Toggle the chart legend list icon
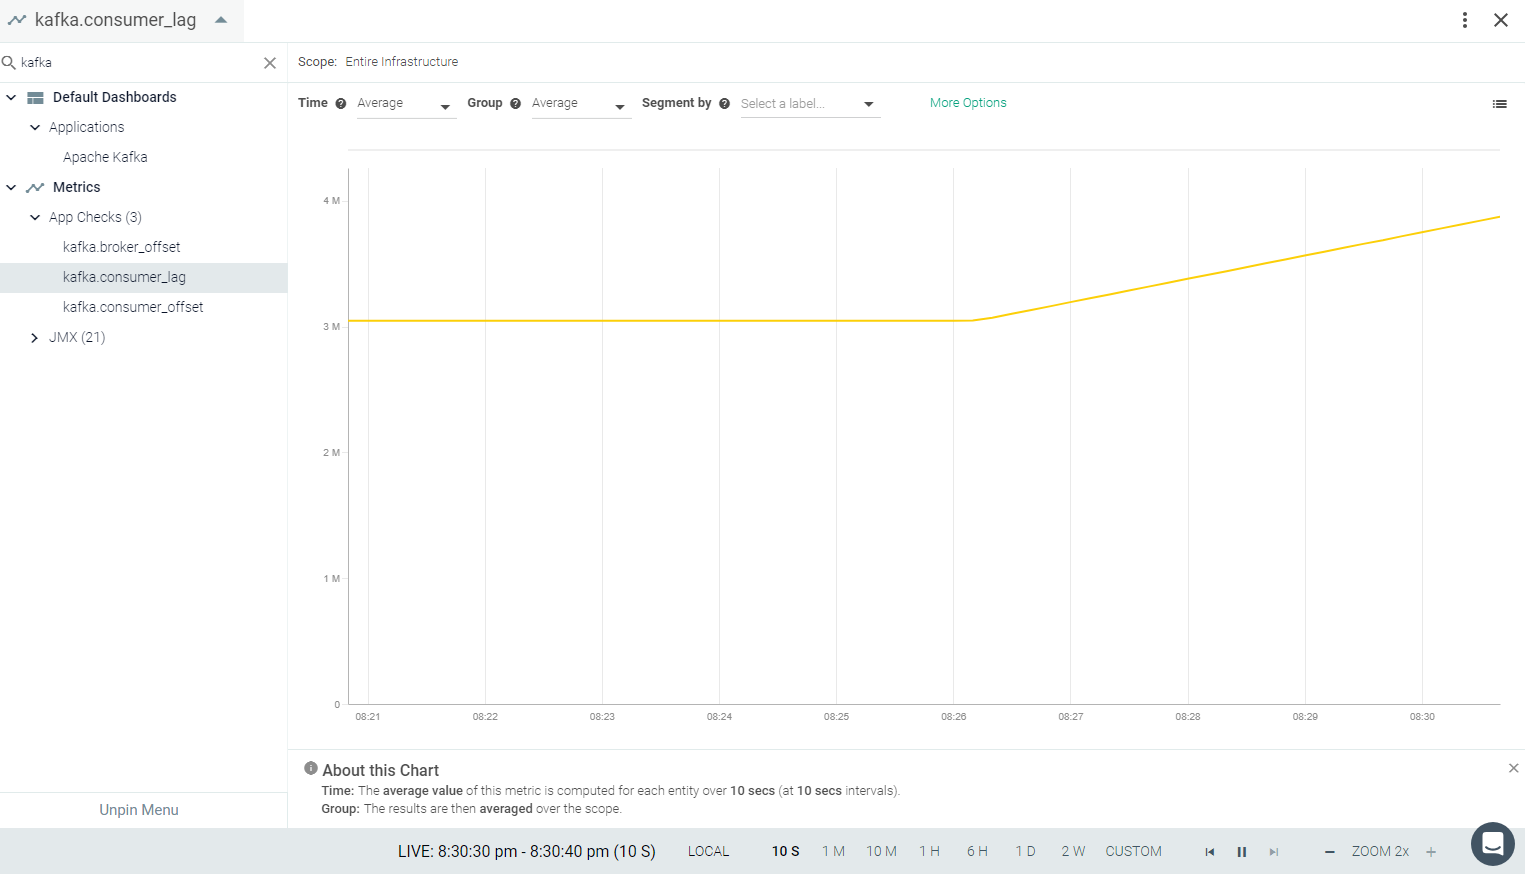Viewport: 1525px width, 874px height. 1499,104
